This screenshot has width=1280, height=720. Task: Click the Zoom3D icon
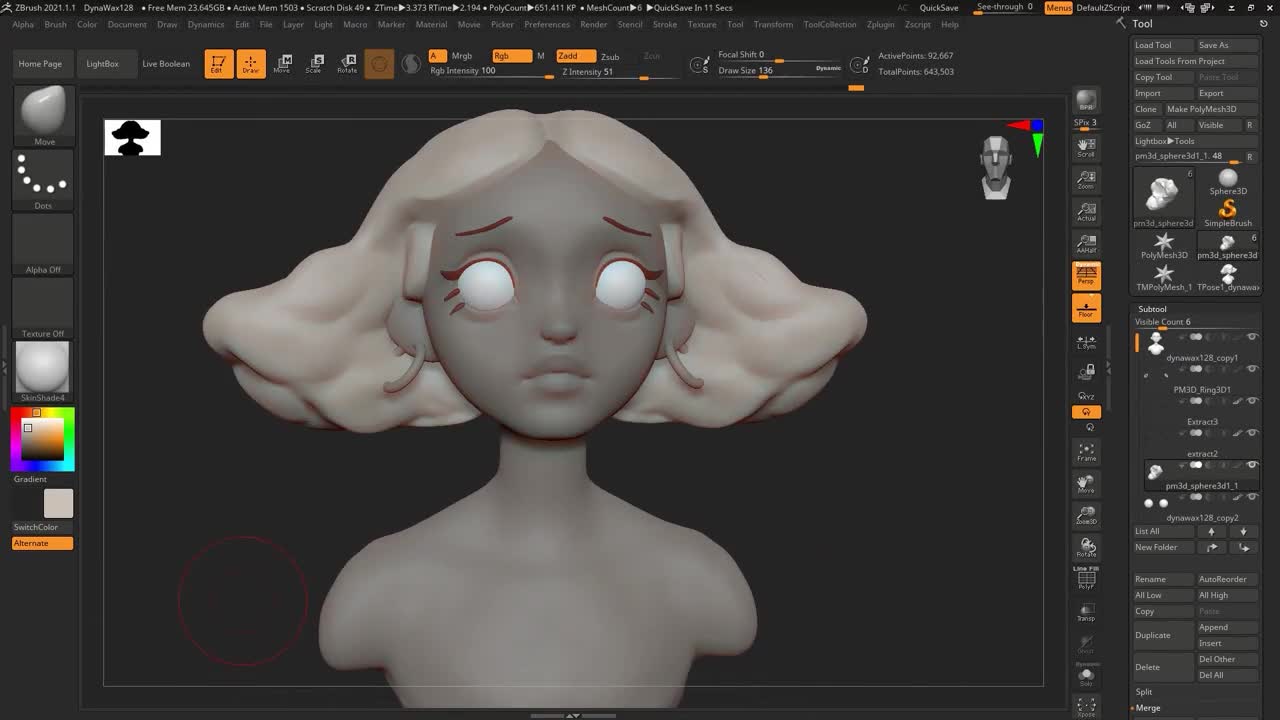click(x=1086, y=515)
